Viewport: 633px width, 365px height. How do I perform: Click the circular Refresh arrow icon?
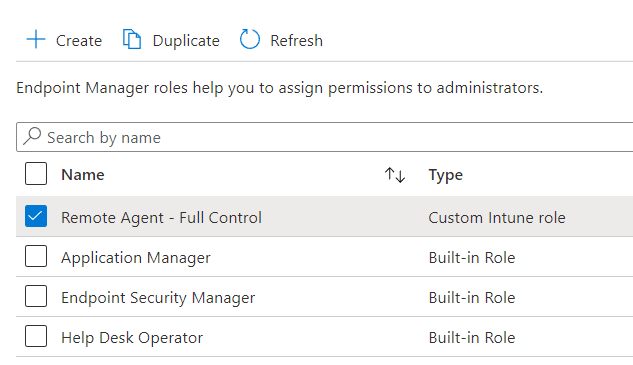click(249, 40)
